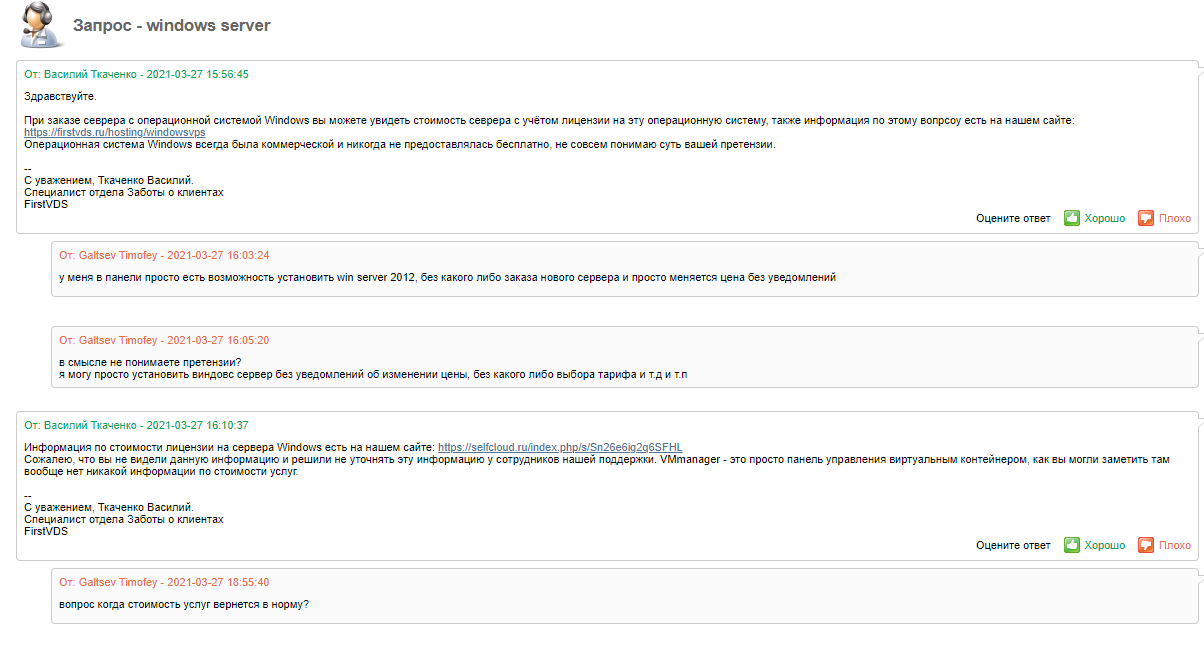Click the message asking when the price returns
Screen dimensions: 1204x646
184,604
